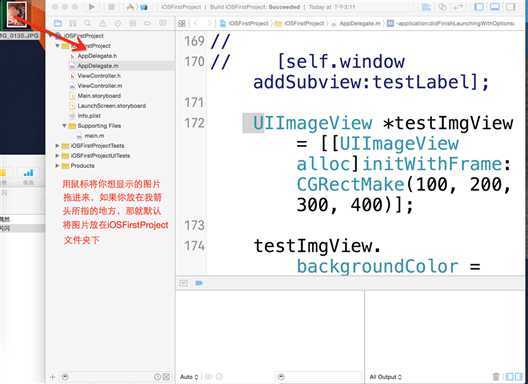Switch to the Version editor

pos(458,7)
